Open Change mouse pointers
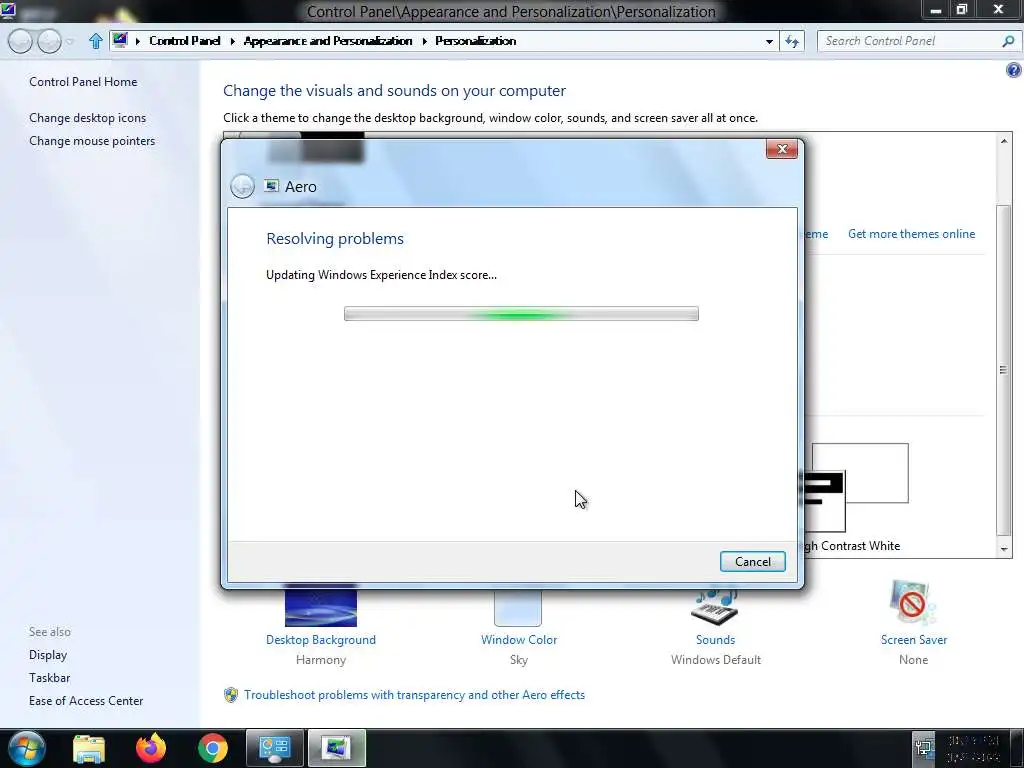This screenshot has height=768, width=1024. click(92, 140)
